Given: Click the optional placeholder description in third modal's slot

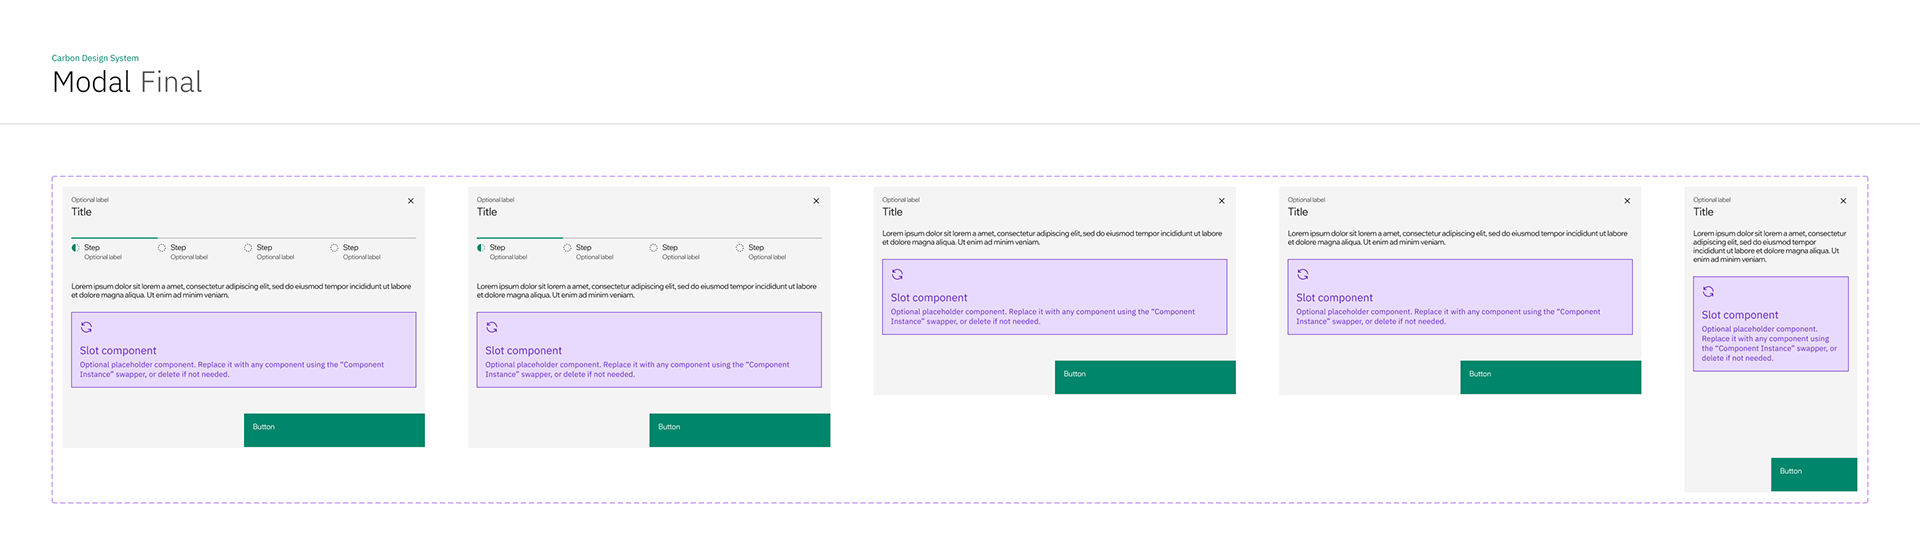Looking at the screenshot, I should (x=1043, y=317).
